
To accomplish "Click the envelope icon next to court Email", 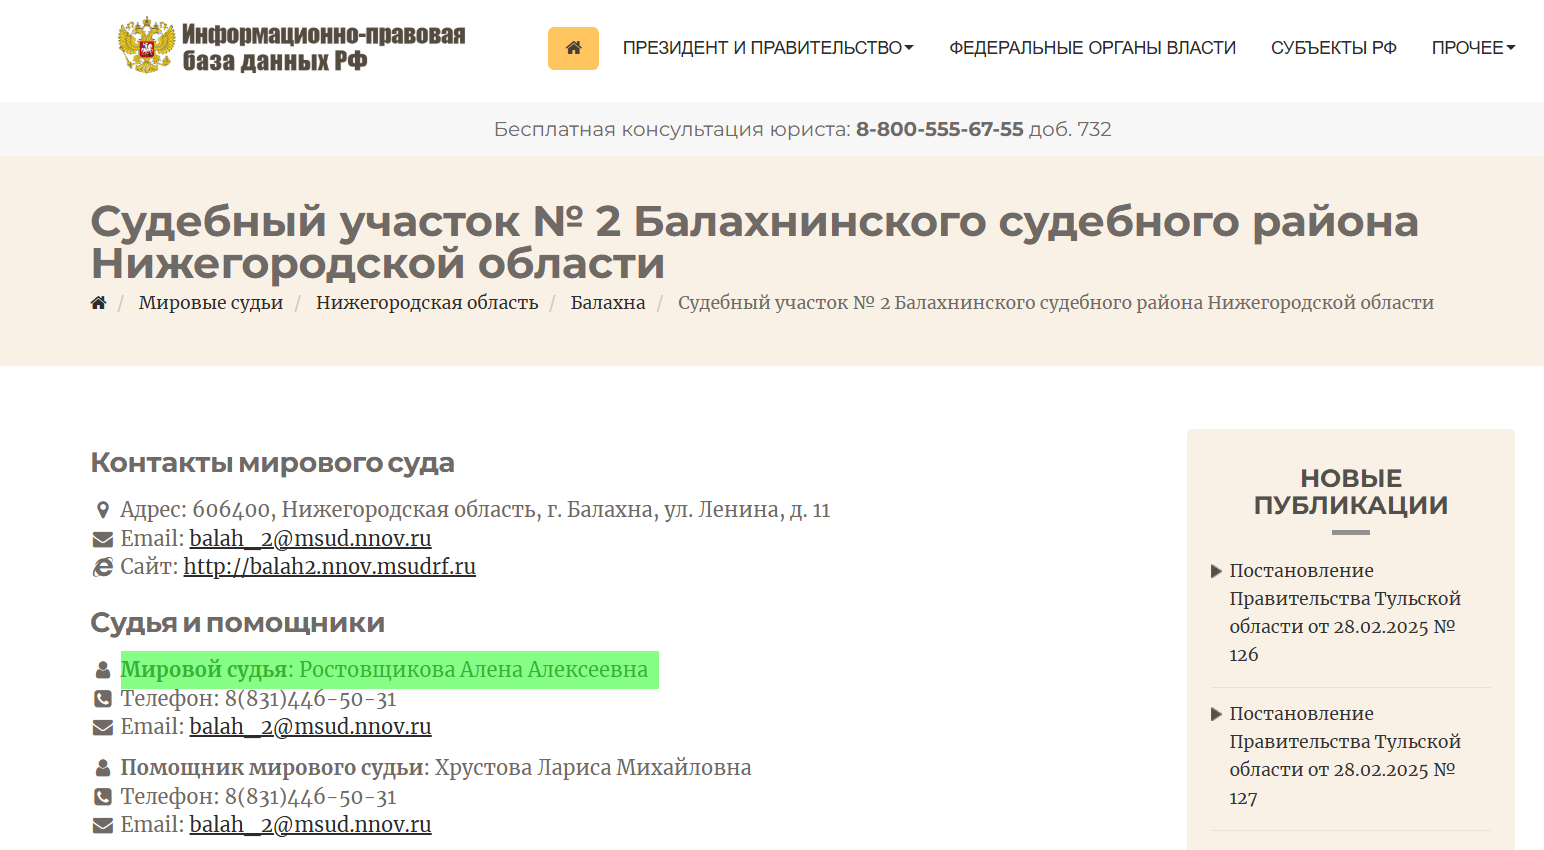I will tap(102, 538).
